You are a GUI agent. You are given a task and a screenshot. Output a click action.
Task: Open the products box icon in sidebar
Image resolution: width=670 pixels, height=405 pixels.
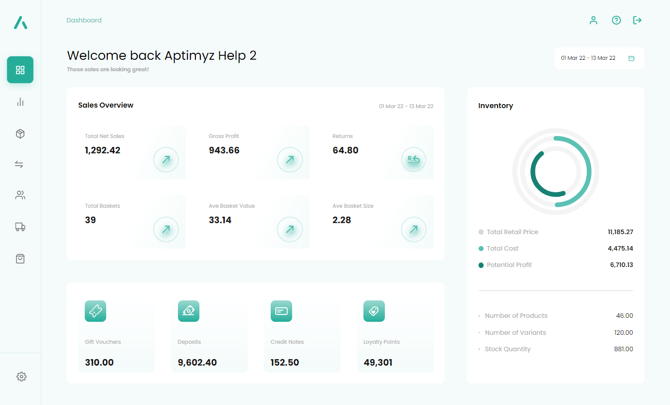[x=20, y=133]
